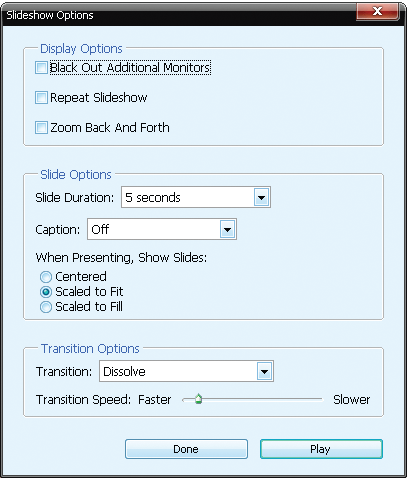Select the Centered radio button
Screen dimensions: 407x478
[46, 277]
